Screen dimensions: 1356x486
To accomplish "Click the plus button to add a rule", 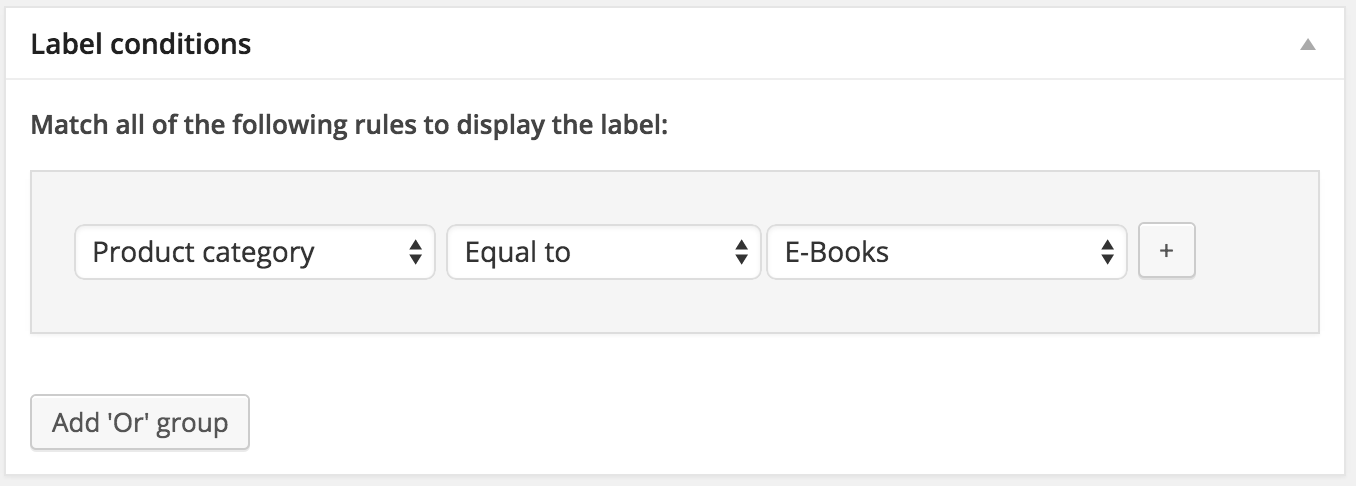I will pos(1166,252).
